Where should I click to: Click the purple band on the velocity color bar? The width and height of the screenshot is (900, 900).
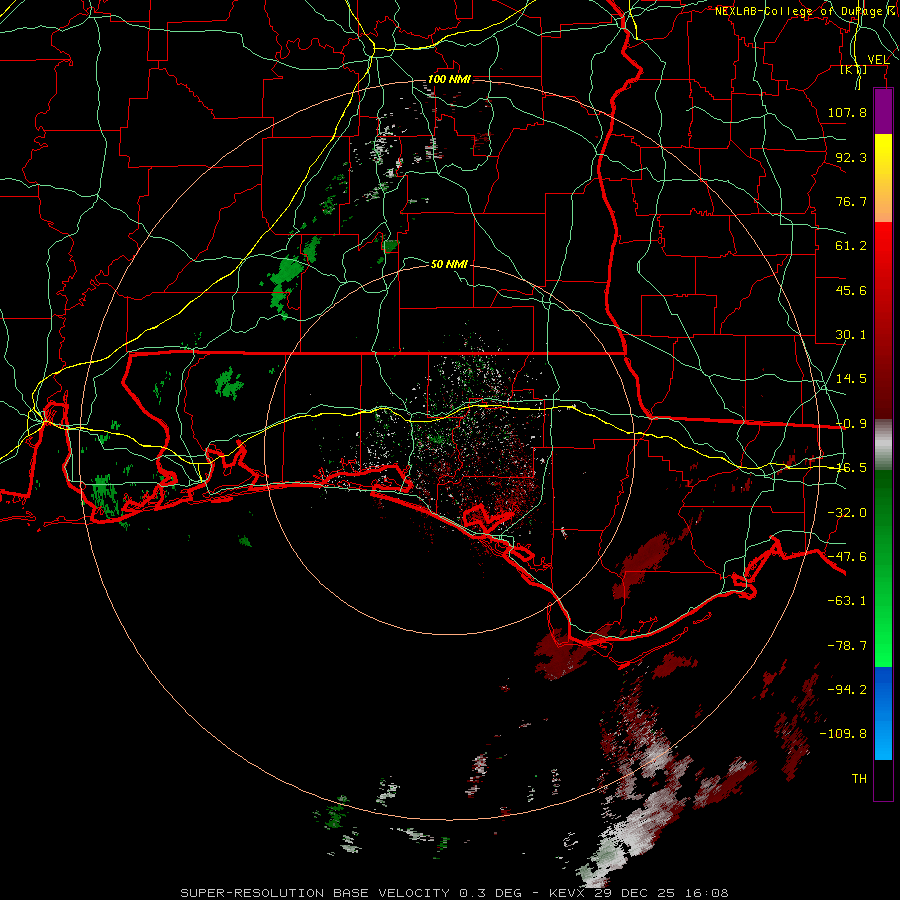coord(883,111)
